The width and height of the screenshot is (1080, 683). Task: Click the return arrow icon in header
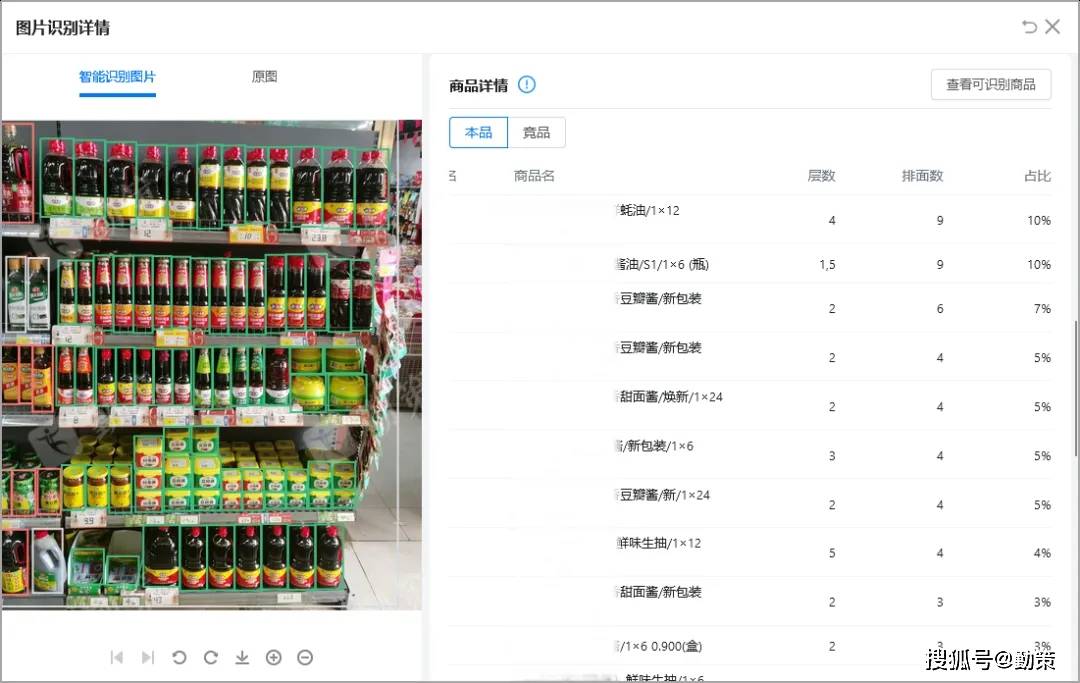click(1029, 27)
